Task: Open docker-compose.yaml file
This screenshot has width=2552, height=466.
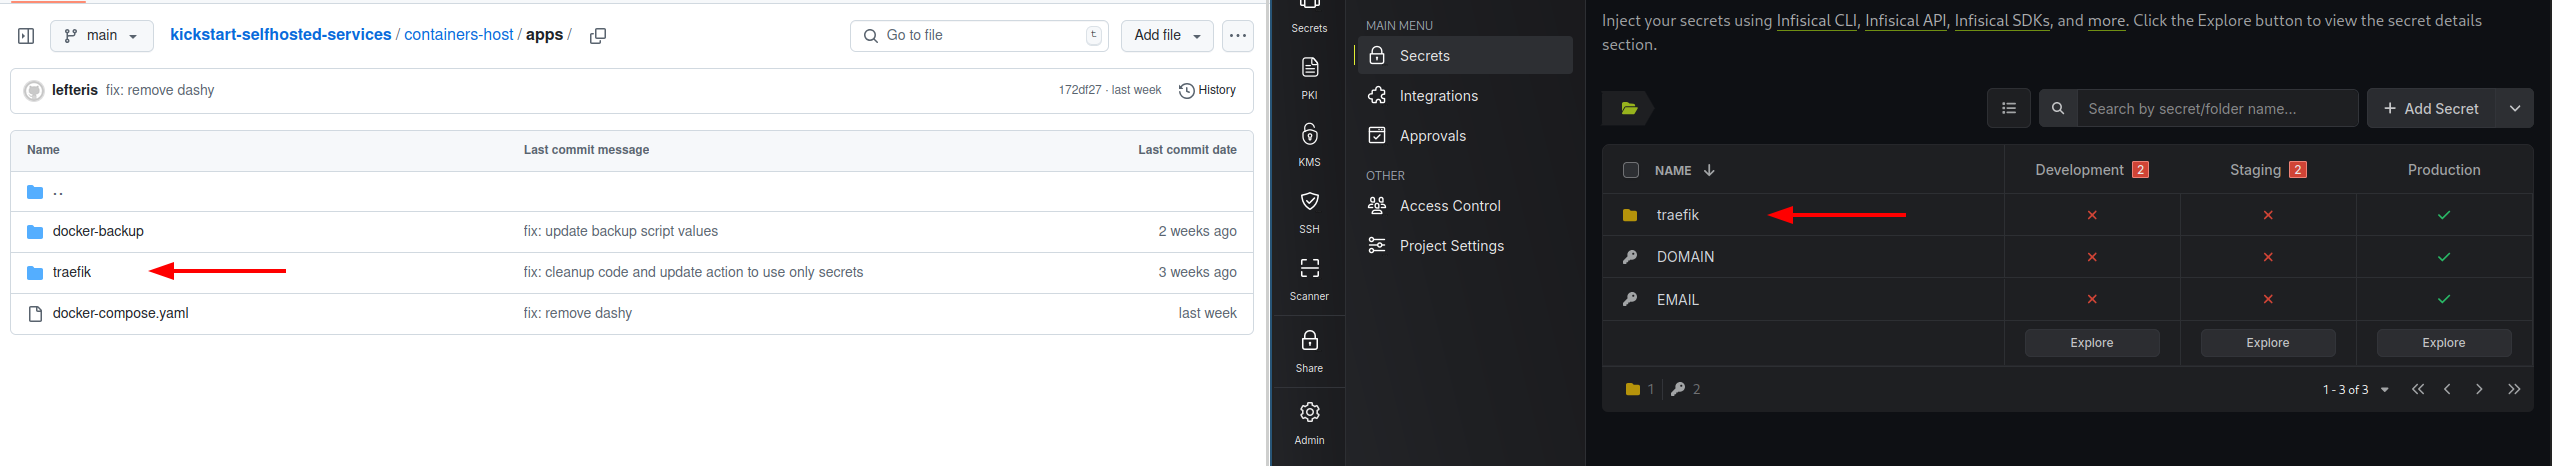Action: 121,313
